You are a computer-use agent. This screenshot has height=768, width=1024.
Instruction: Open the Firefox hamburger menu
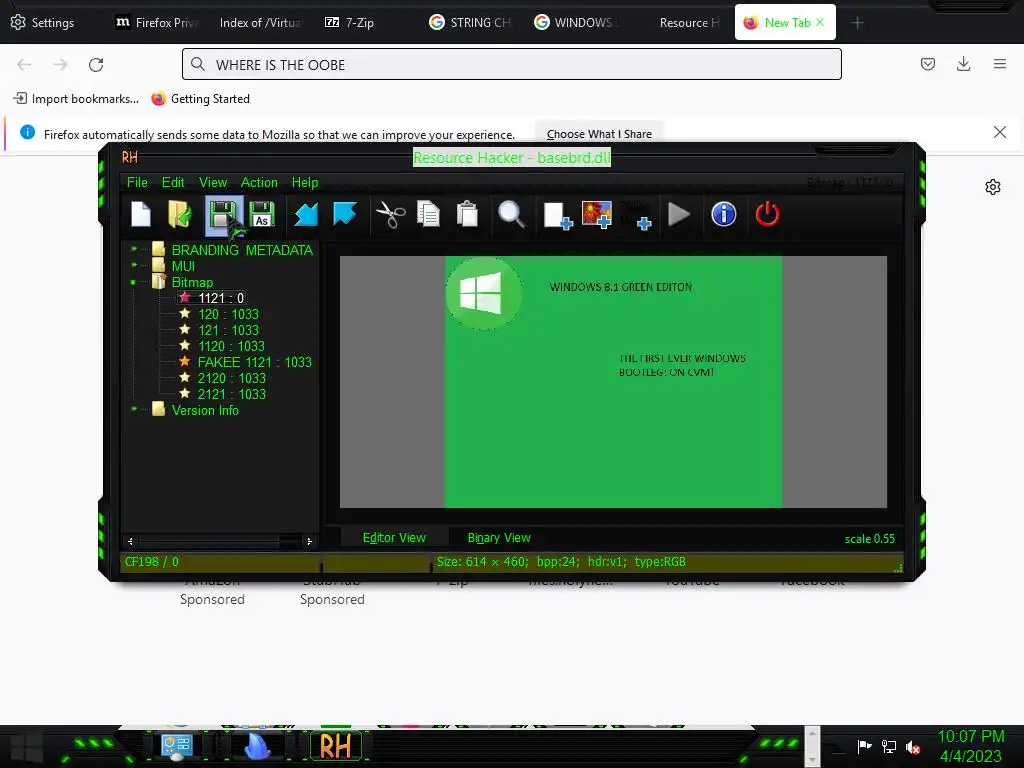point(1000,64)
